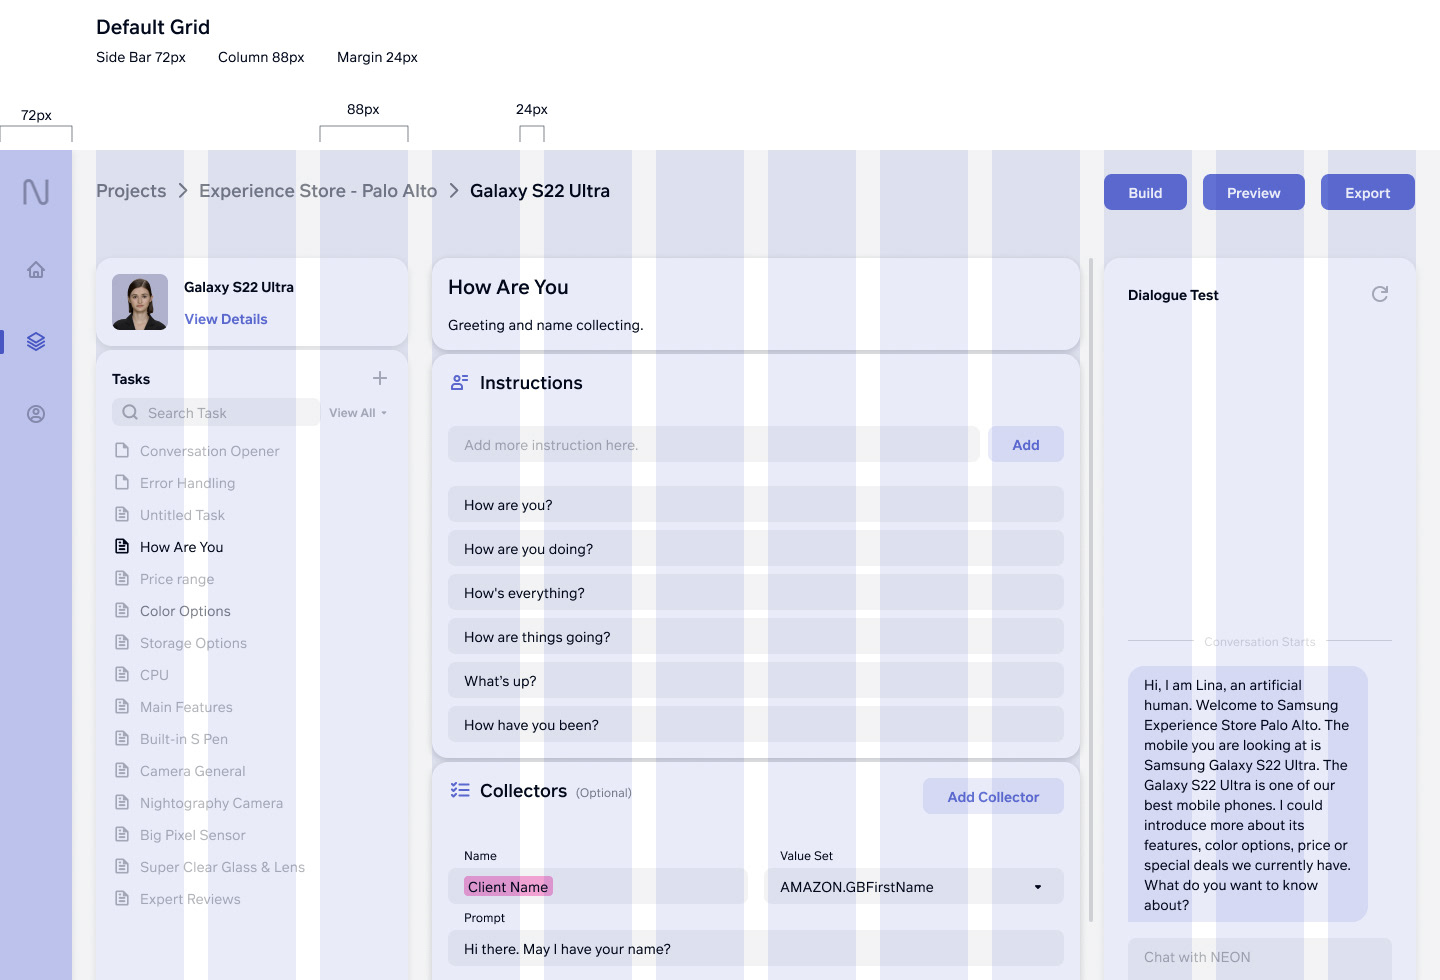
Task: Open View Details for Galaxy S22 Ultra
Action: (x=226, y=319)
